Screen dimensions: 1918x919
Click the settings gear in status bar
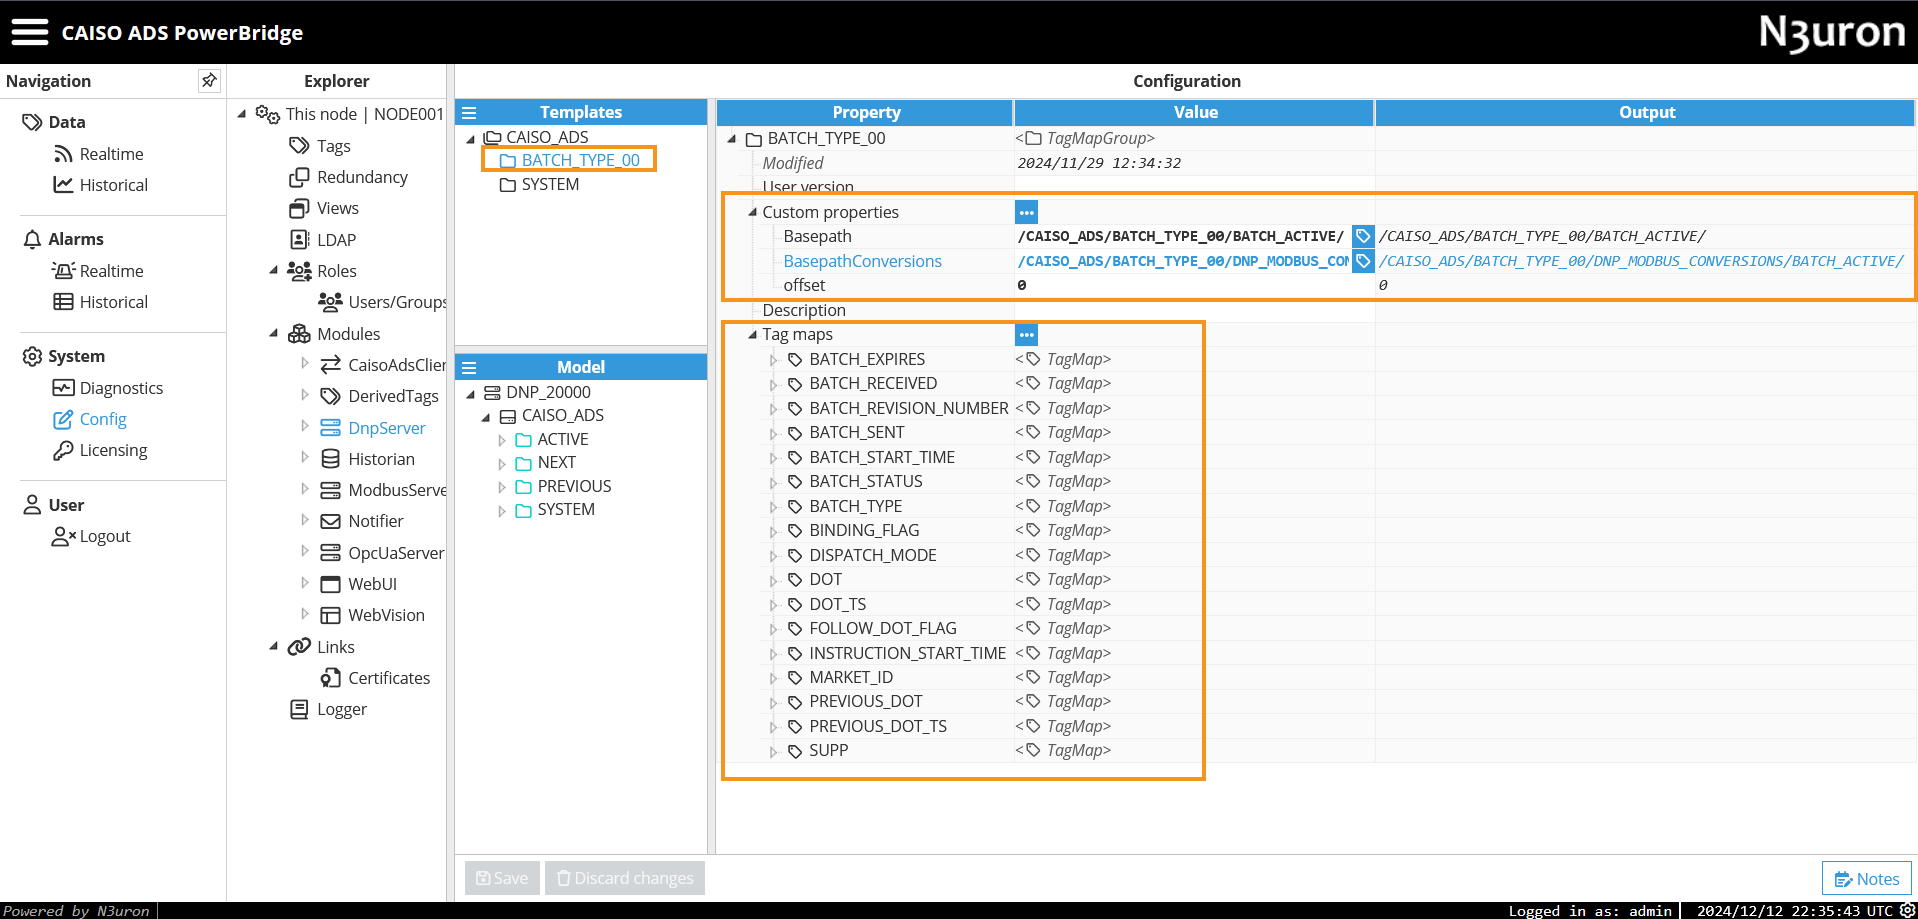1907,910
